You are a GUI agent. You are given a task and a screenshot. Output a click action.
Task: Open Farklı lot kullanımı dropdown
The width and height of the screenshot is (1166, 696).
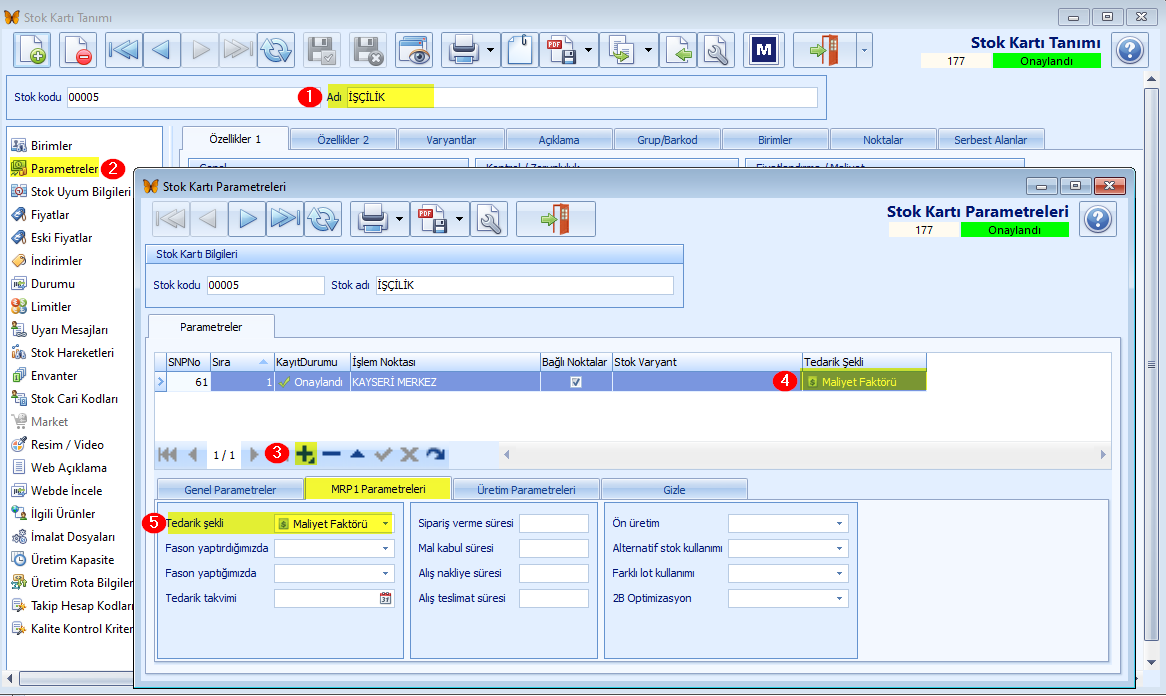[839, 573]
